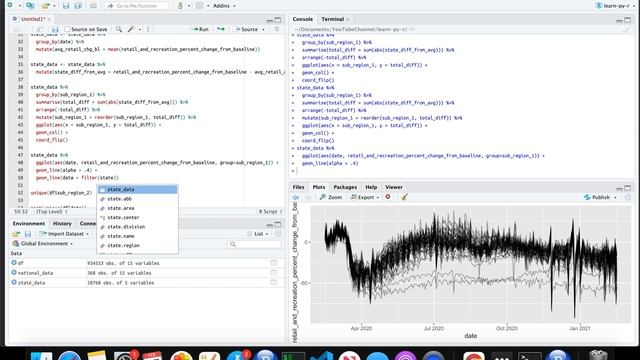Click the save icon in the source editor toolbar
The height and width of the screenshot is (360, 640).
[x=55, y=29]
